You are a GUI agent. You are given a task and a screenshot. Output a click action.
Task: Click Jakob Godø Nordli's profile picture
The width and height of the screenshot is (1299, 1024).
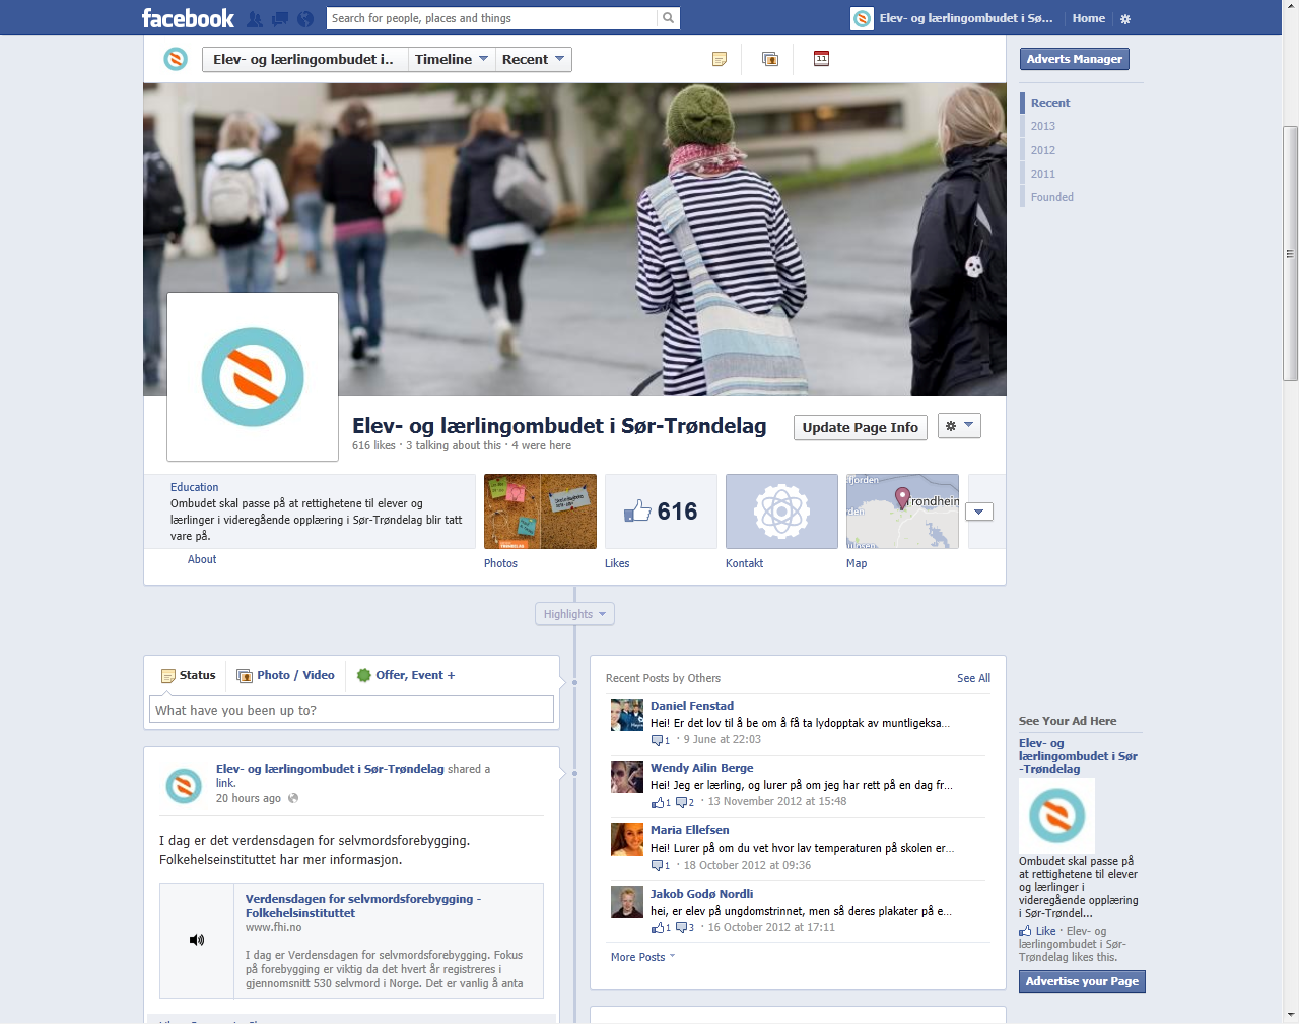tap(627, 902)
